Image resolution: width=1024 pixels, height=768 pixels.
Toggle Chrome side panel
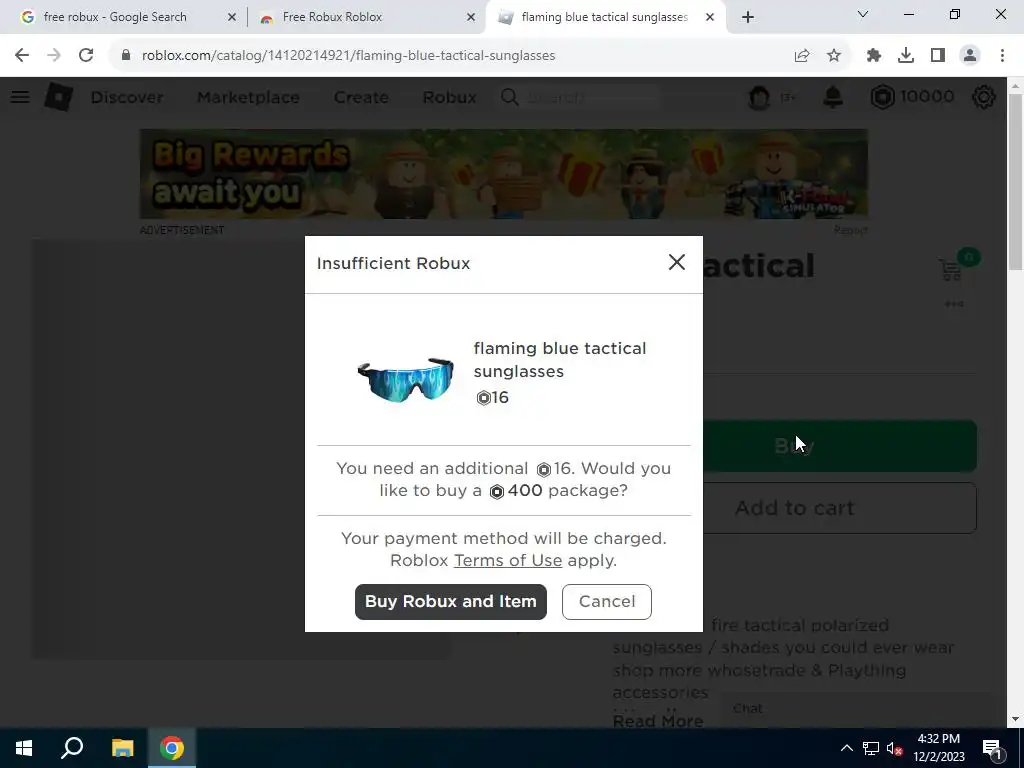[938, 56]
